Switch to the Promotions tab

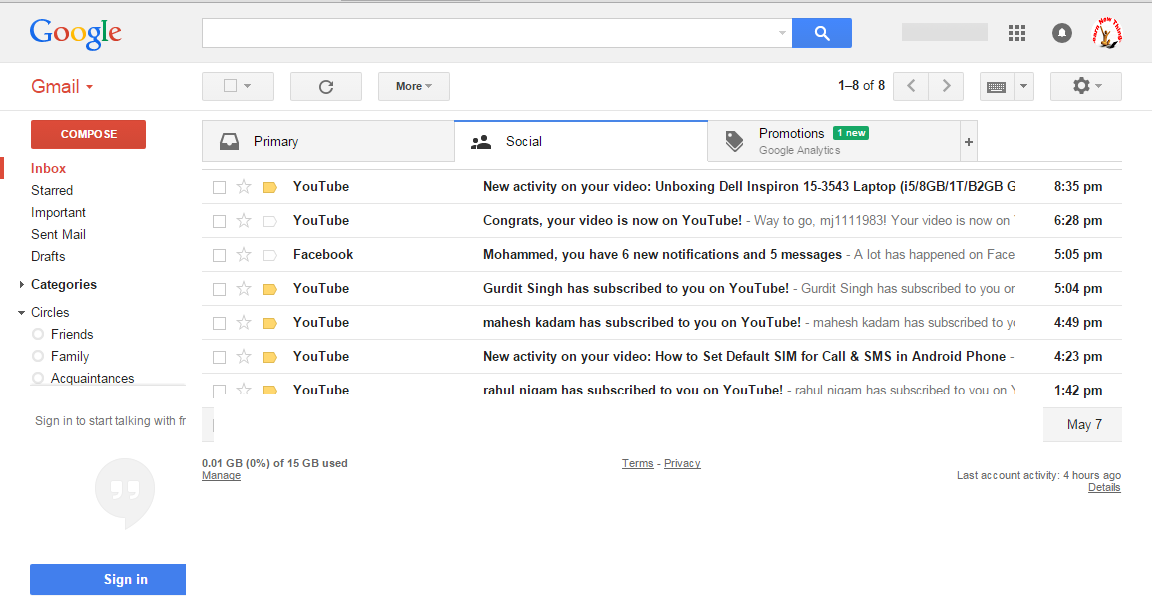tap(834, 142)
